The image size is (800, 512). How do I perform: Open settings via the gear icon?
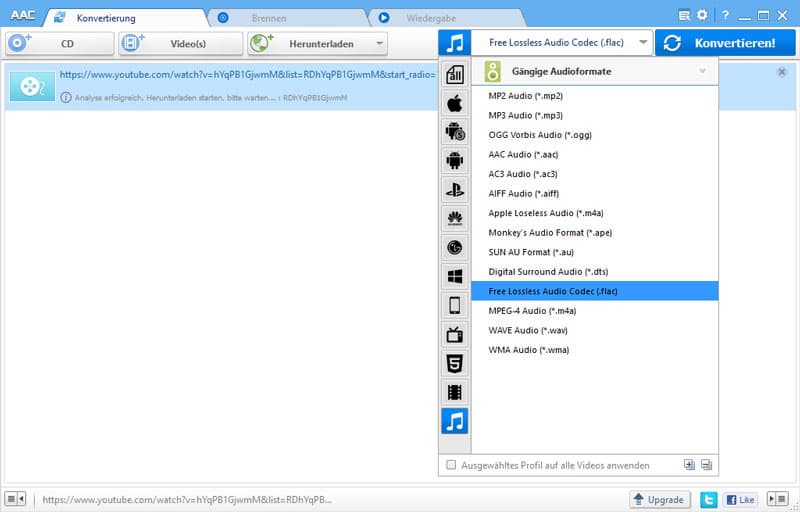(x=702, y=15)
